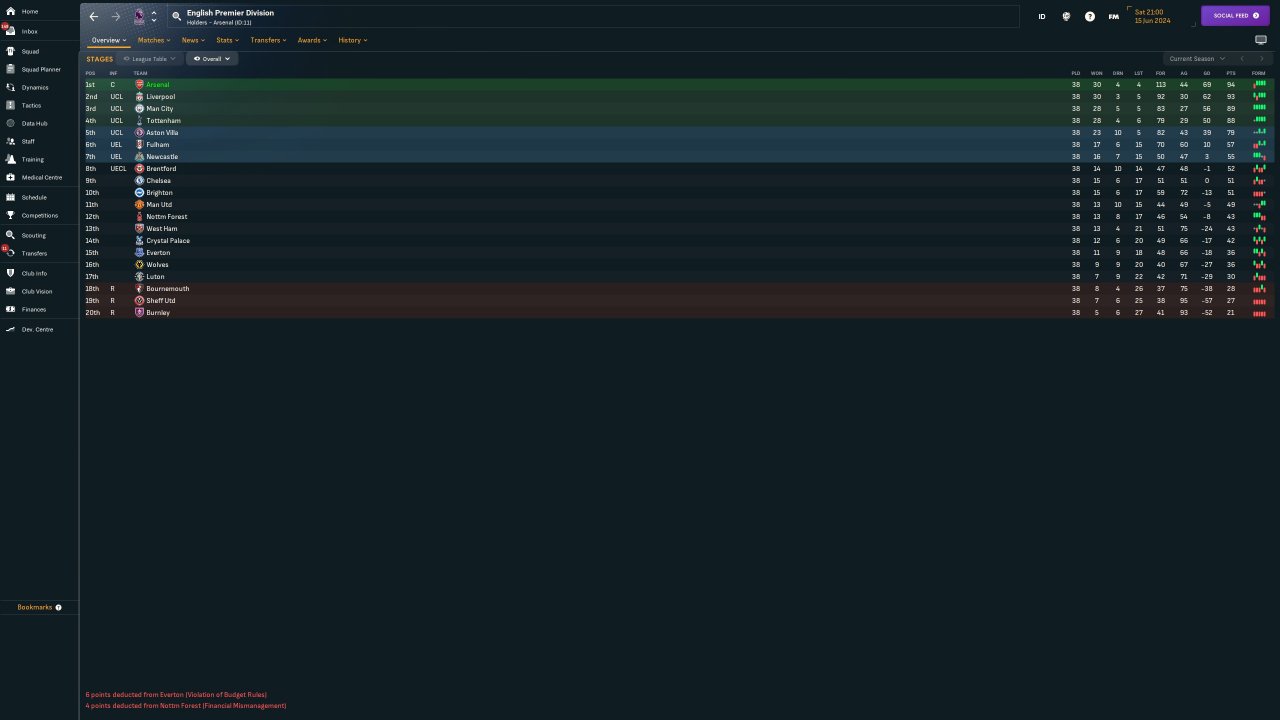The image size is (1280, 720).
Task: Click Everton in the league table
Action: [x=158, y=253]
